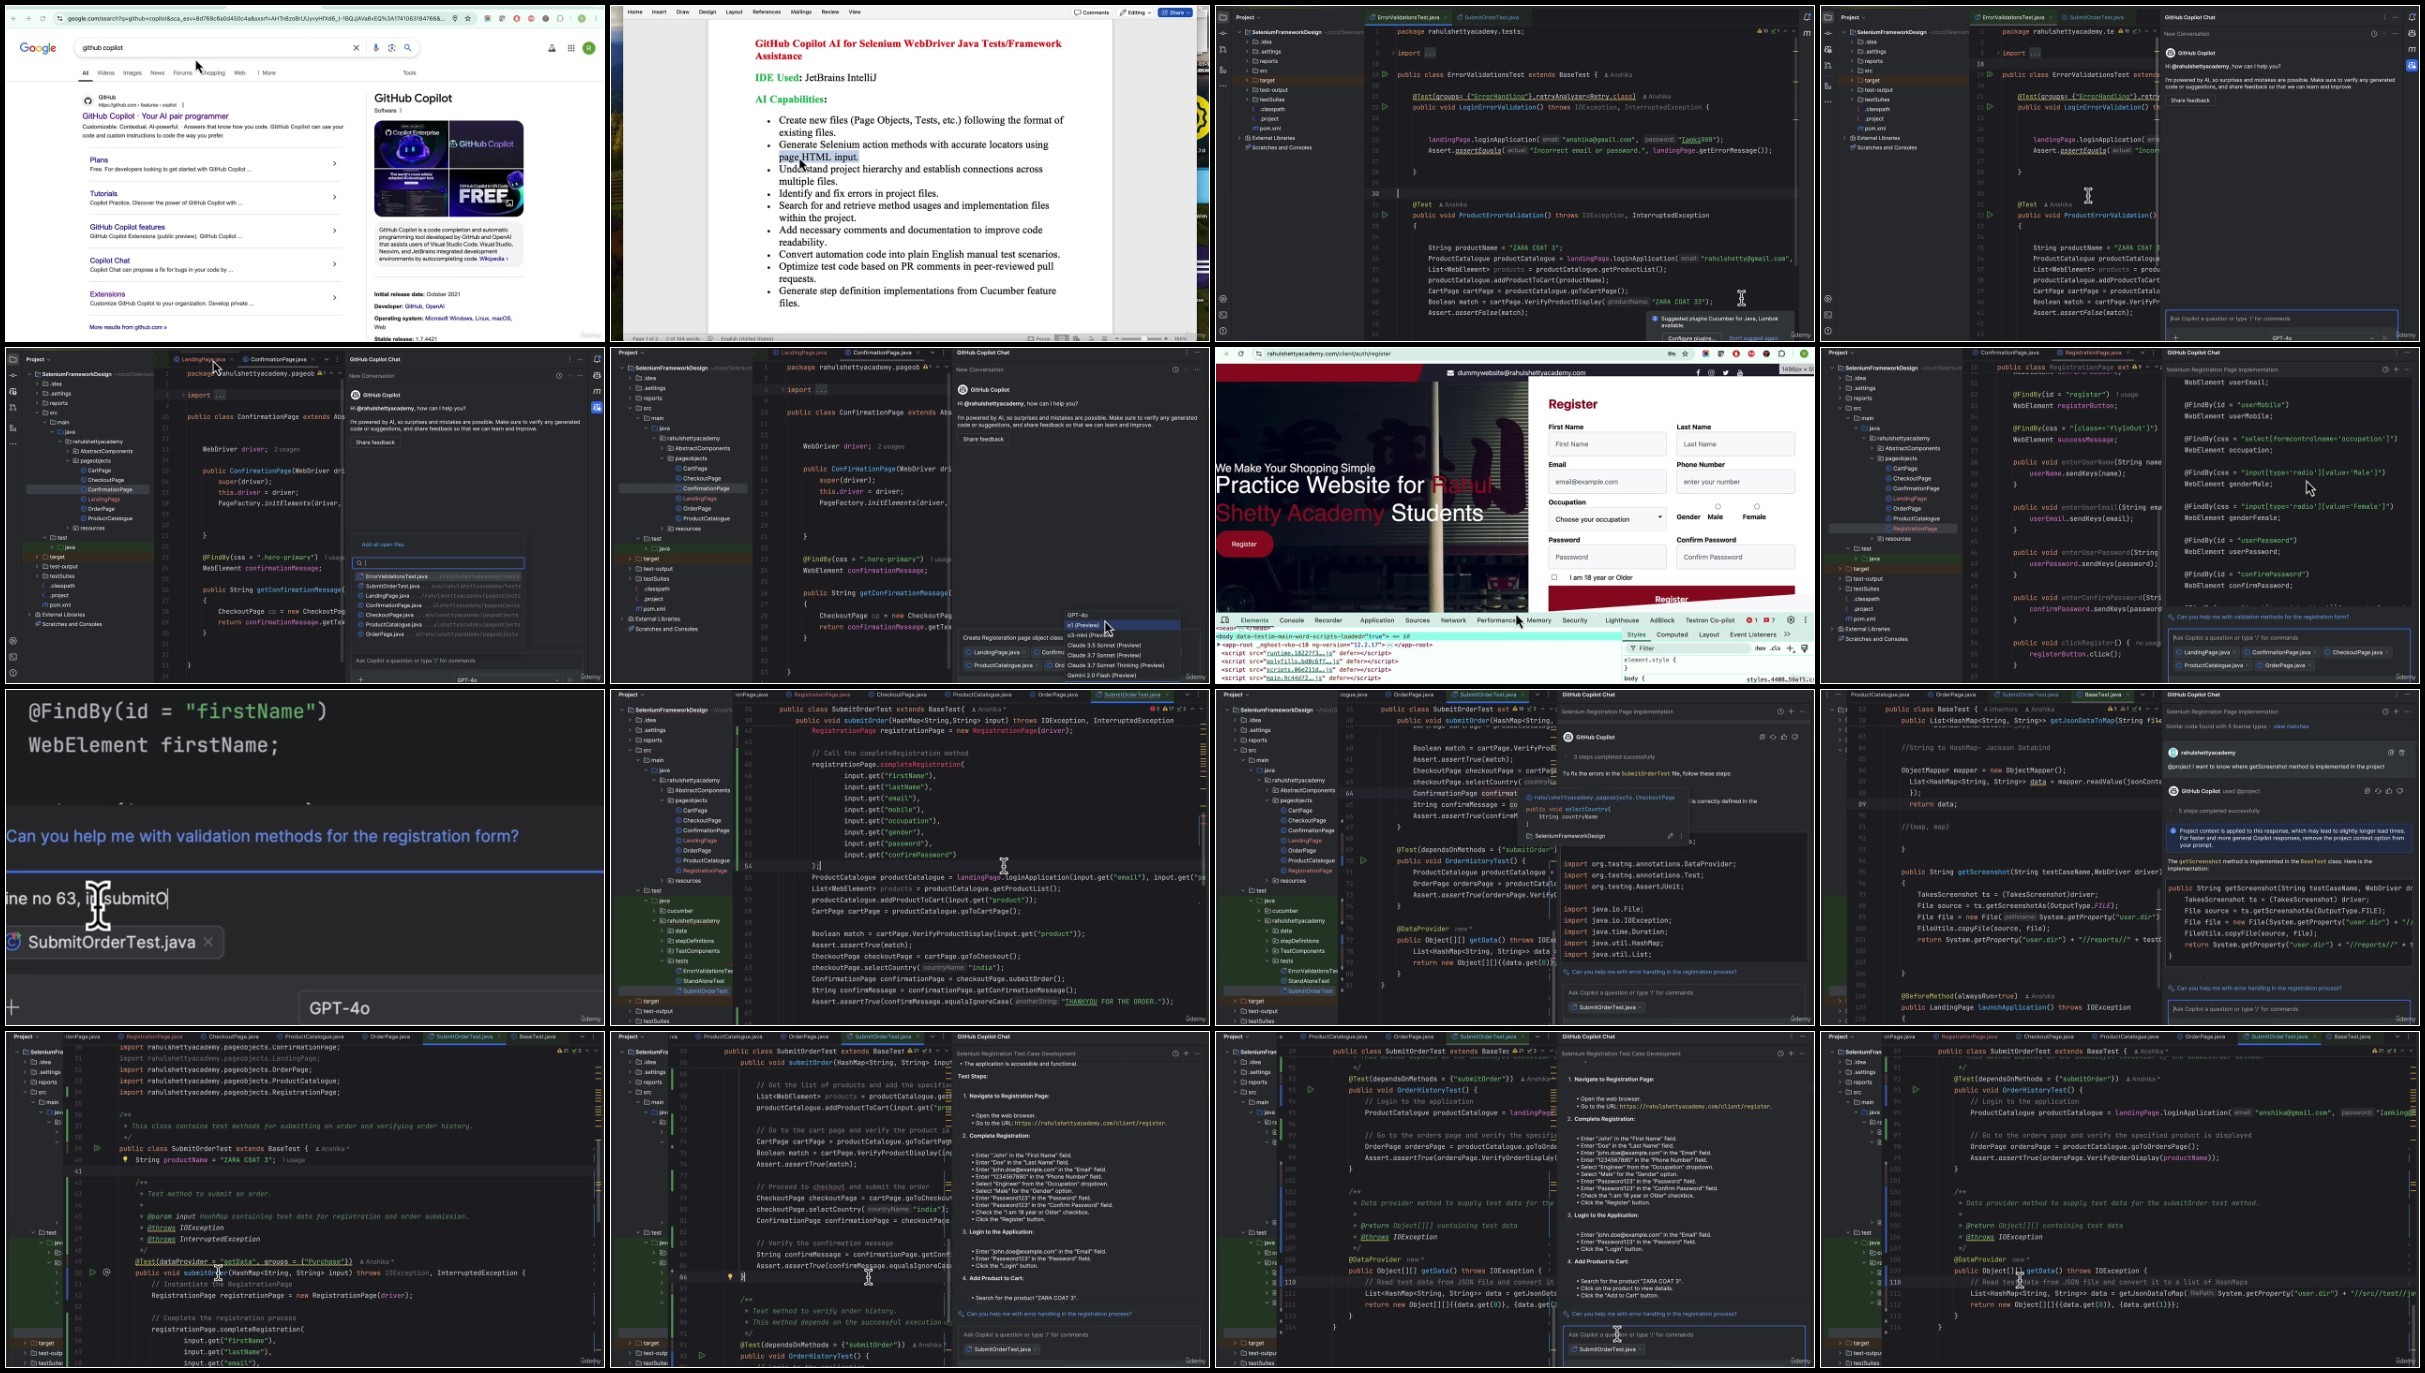Select 'Gemini 2.0 Flash (Preview)' in the model list

coord(1122,675)
